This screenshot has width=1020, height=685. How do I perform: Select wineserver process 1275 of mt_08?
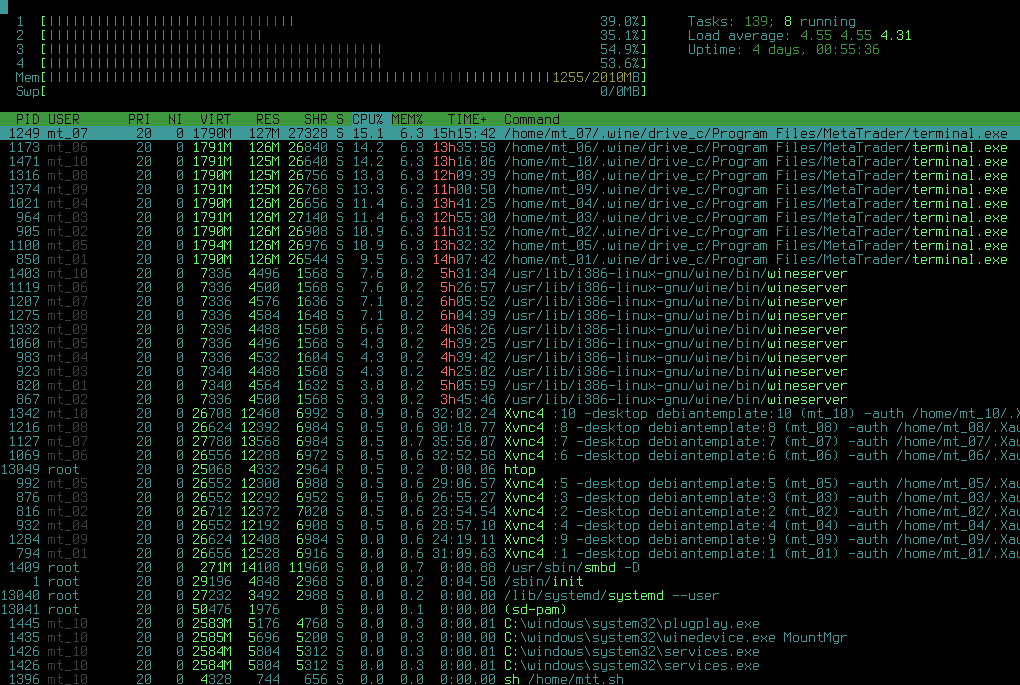(510, 315)
